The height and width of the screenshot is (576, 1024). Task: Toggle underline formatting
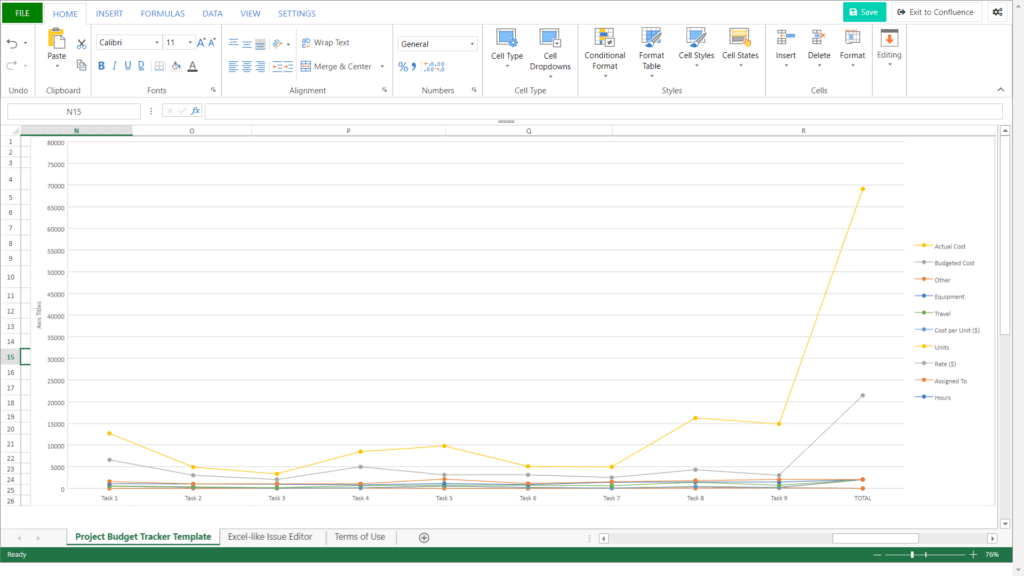[x=127, y=66]
